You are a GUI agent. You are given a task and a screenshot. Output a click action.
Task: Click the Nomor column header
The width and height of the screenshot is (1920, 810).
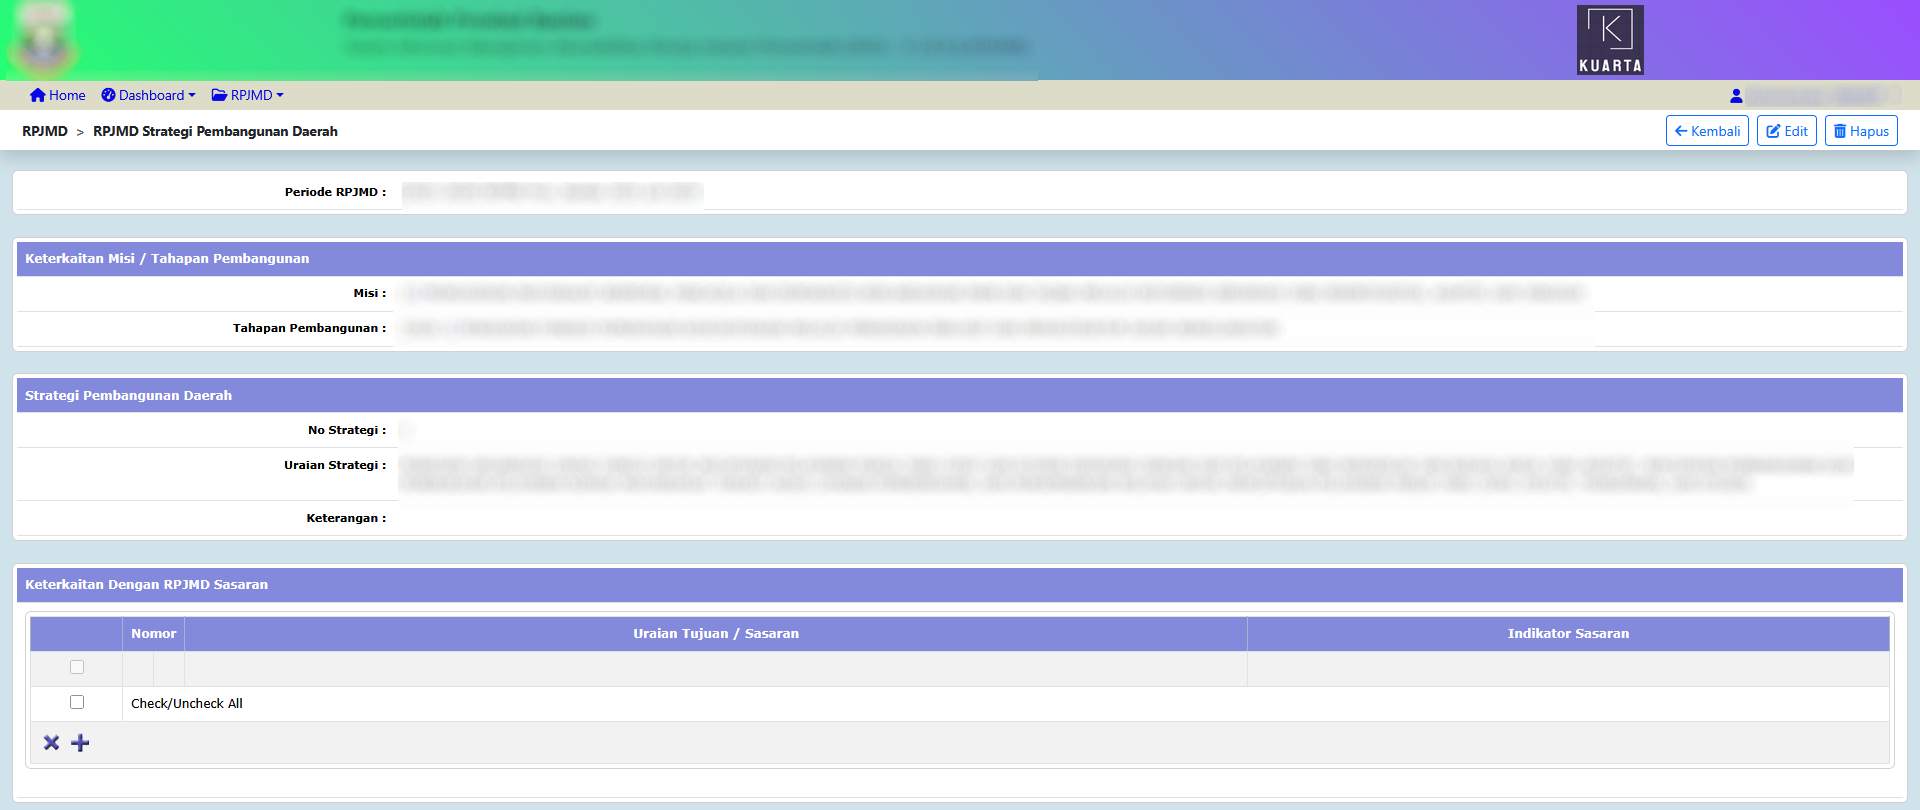[x=153, y=634]
